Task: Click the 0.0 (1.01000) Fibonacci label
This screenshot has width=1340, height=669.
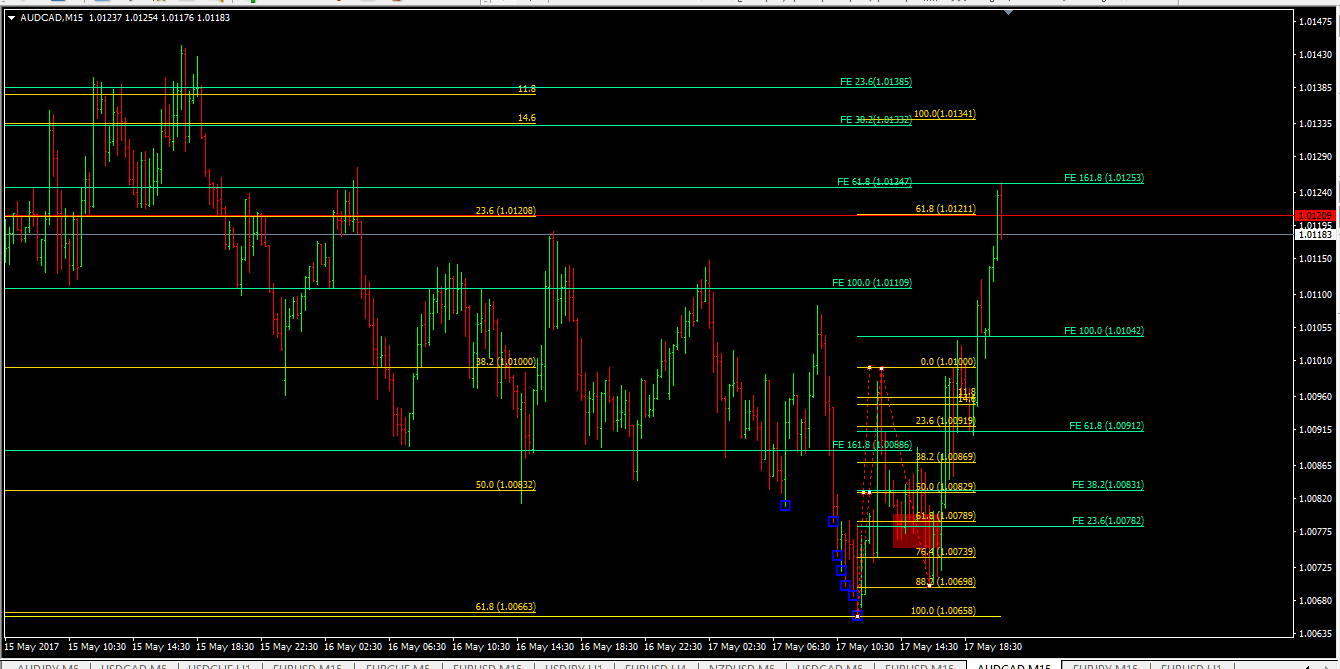Action: pyautogui.click(x=948, y=362)
